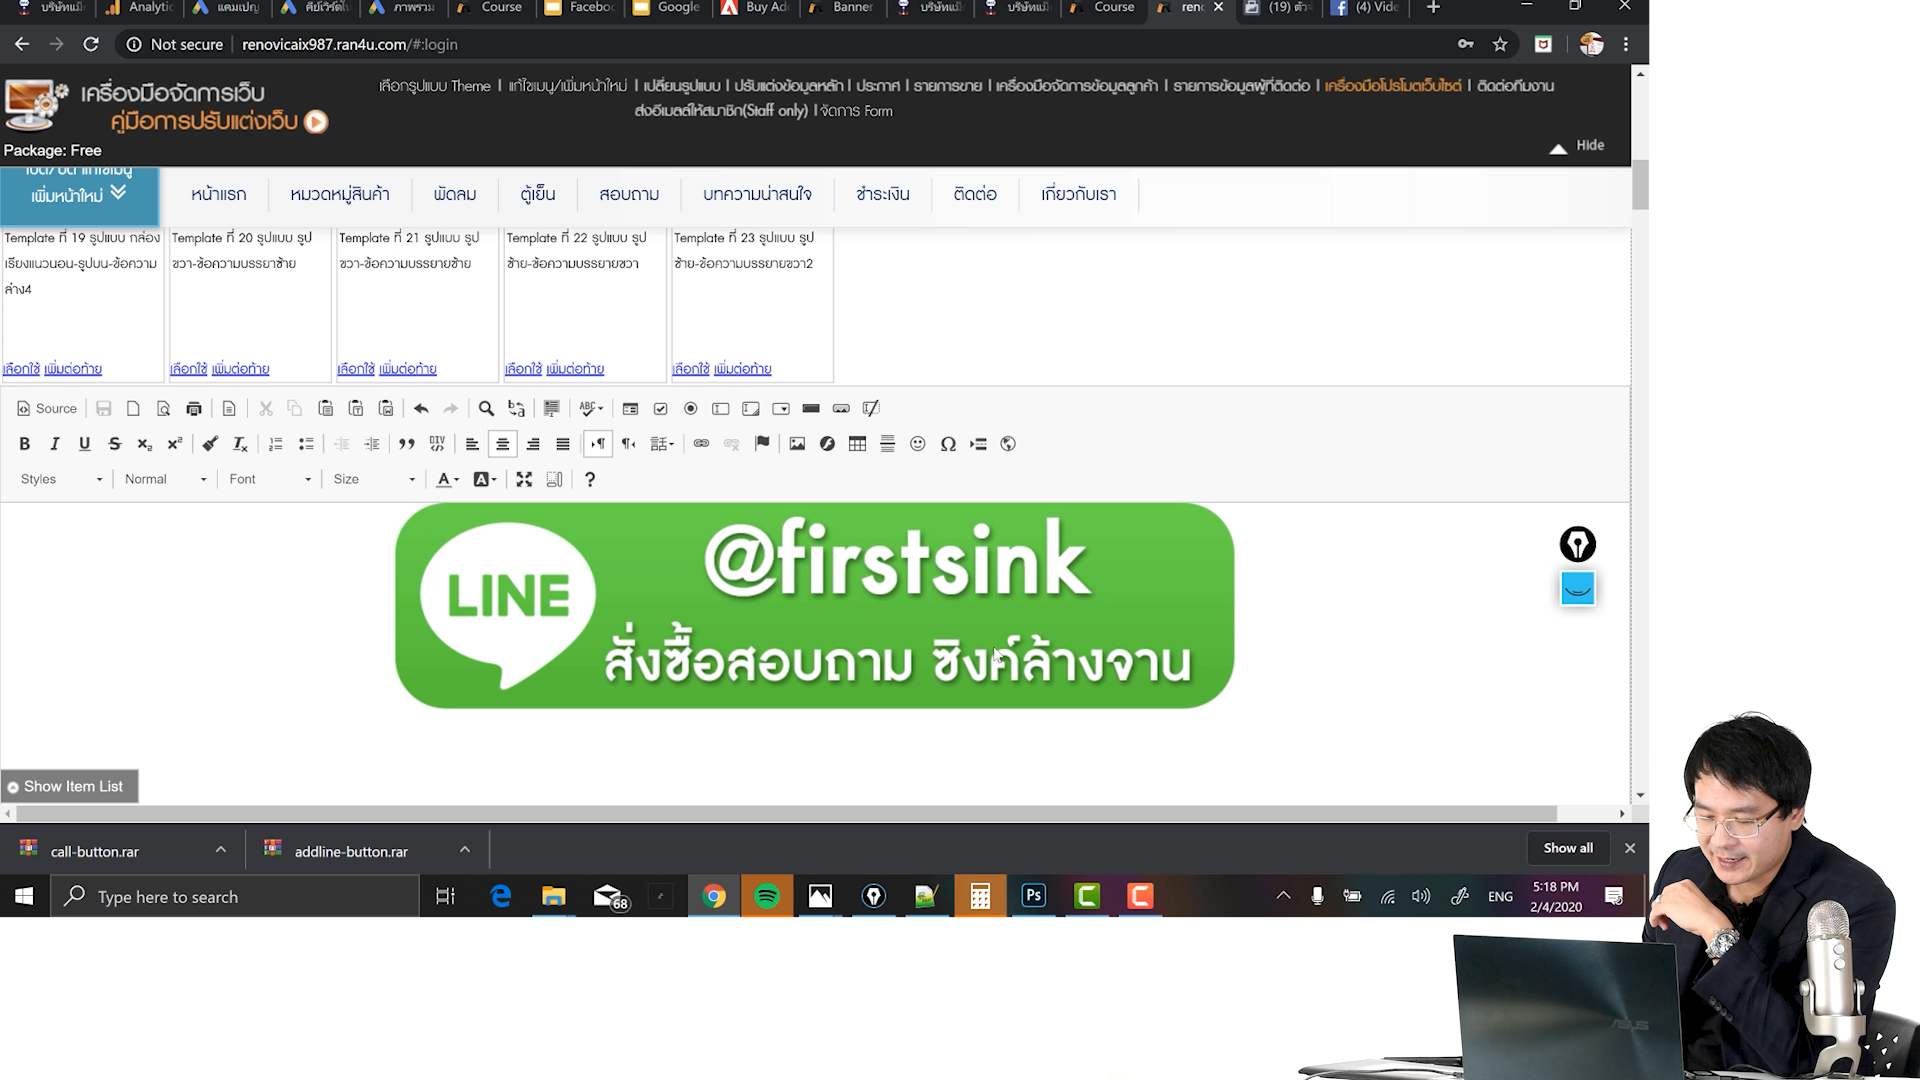Viewport: 1920px width, 1080px height.
Task: Paste from Word icon
Action: (x=386, y=408)
